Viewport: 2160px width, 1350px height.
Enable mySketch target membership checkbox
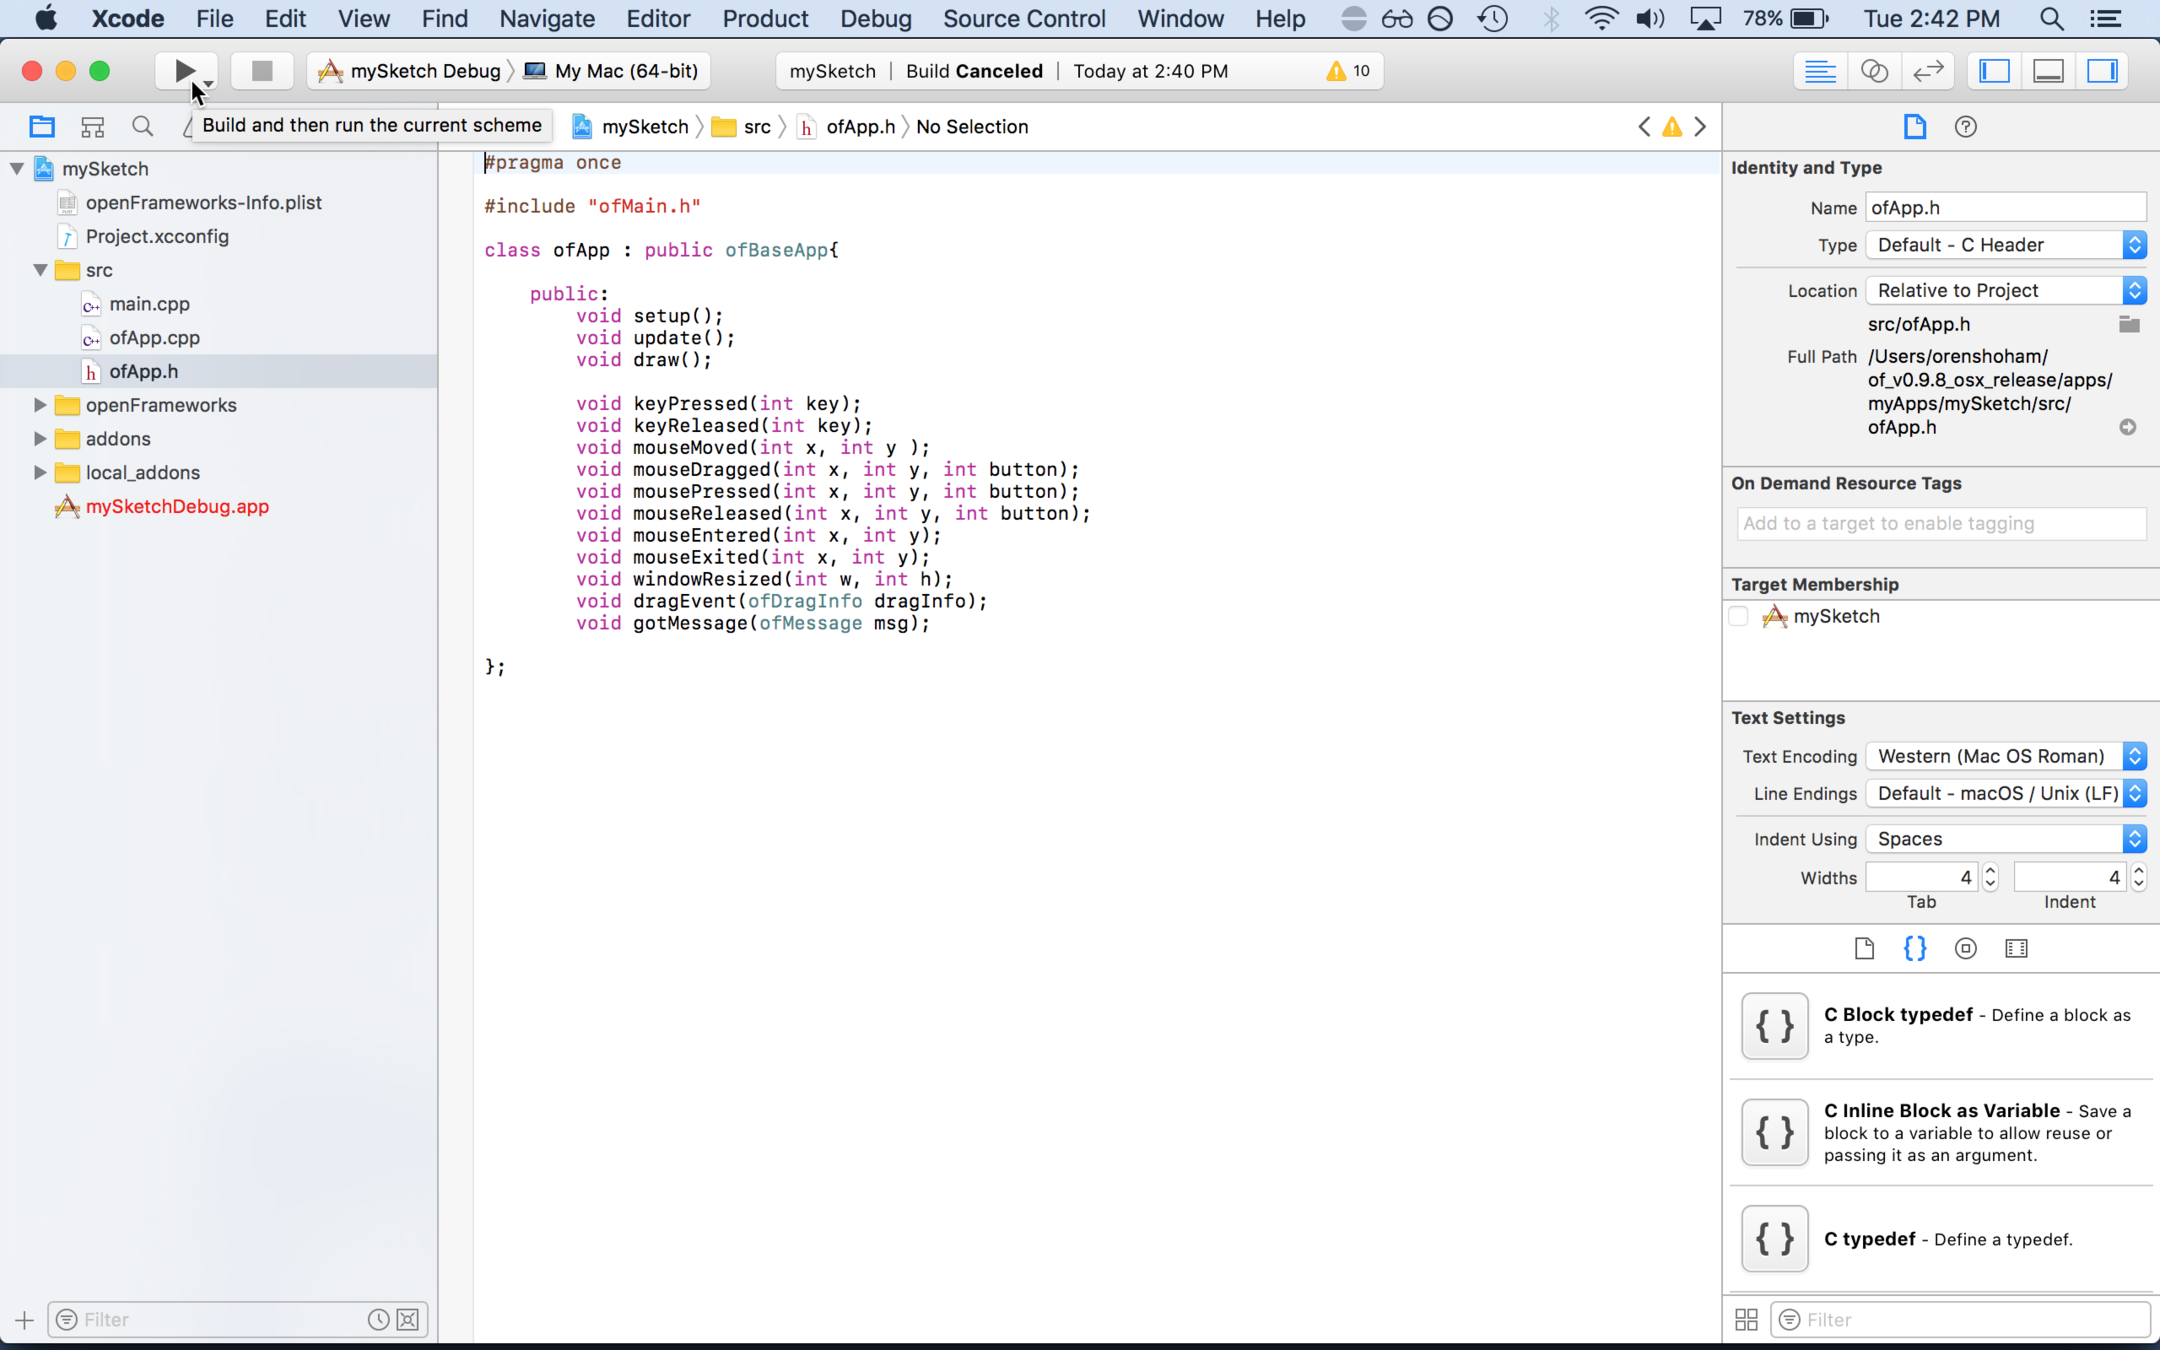1739,617
